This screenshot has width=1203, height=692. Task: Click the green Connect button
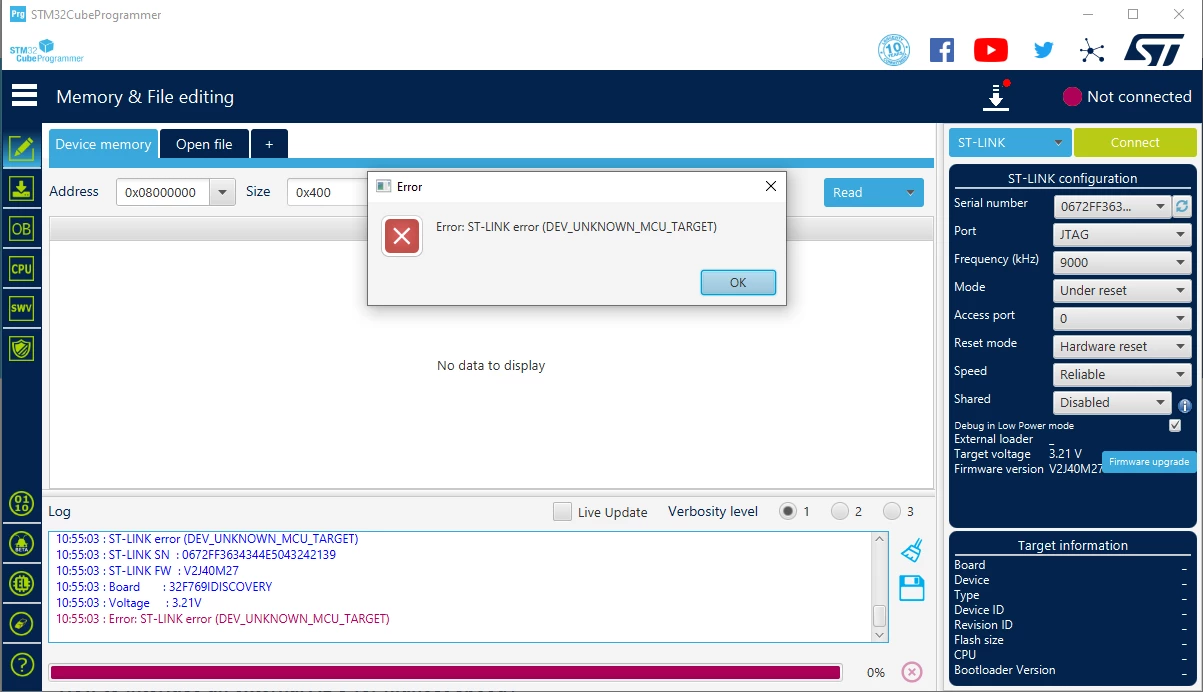pyautogui.click(x=1135, y=142)
